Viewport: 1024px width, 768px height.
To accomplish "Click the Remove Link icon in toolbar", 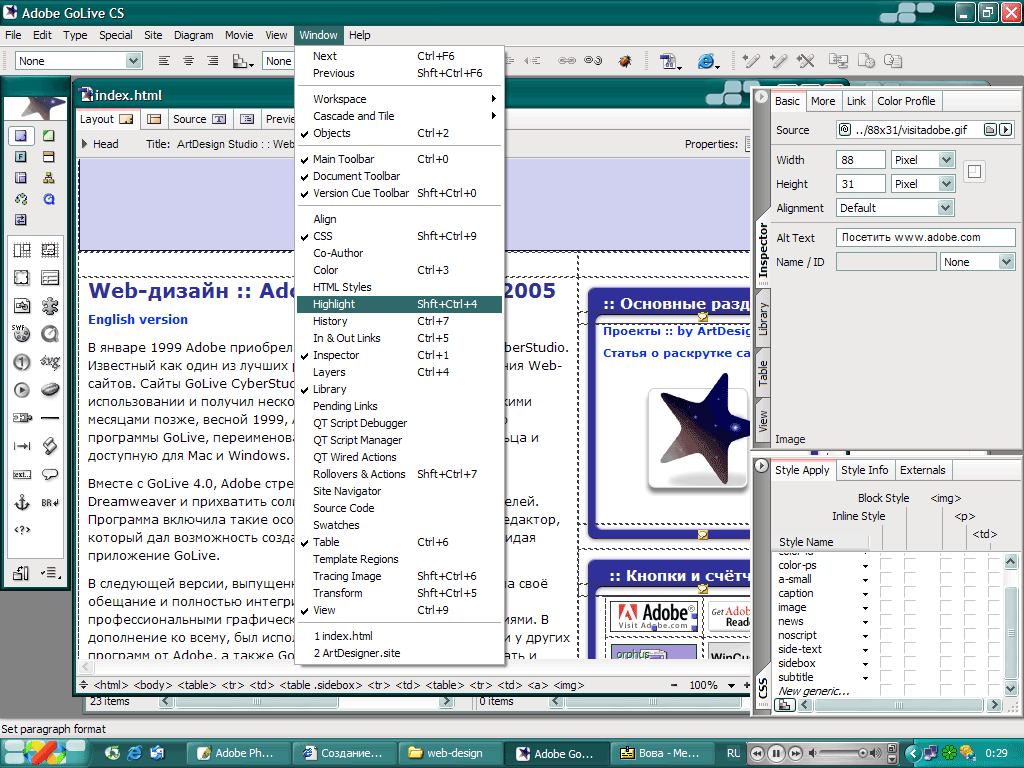I will [593, 61].
